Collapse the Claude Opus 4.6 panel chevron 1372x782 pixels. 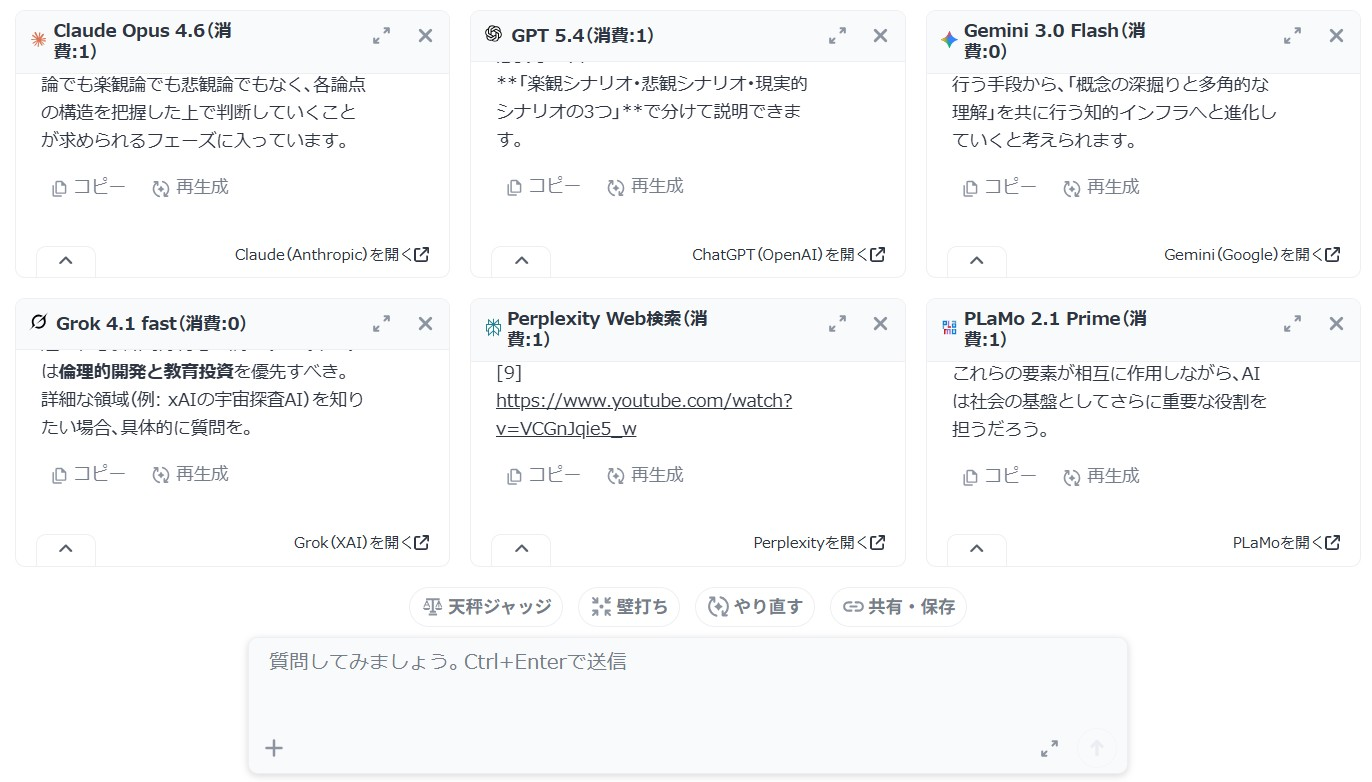point(66,261)
